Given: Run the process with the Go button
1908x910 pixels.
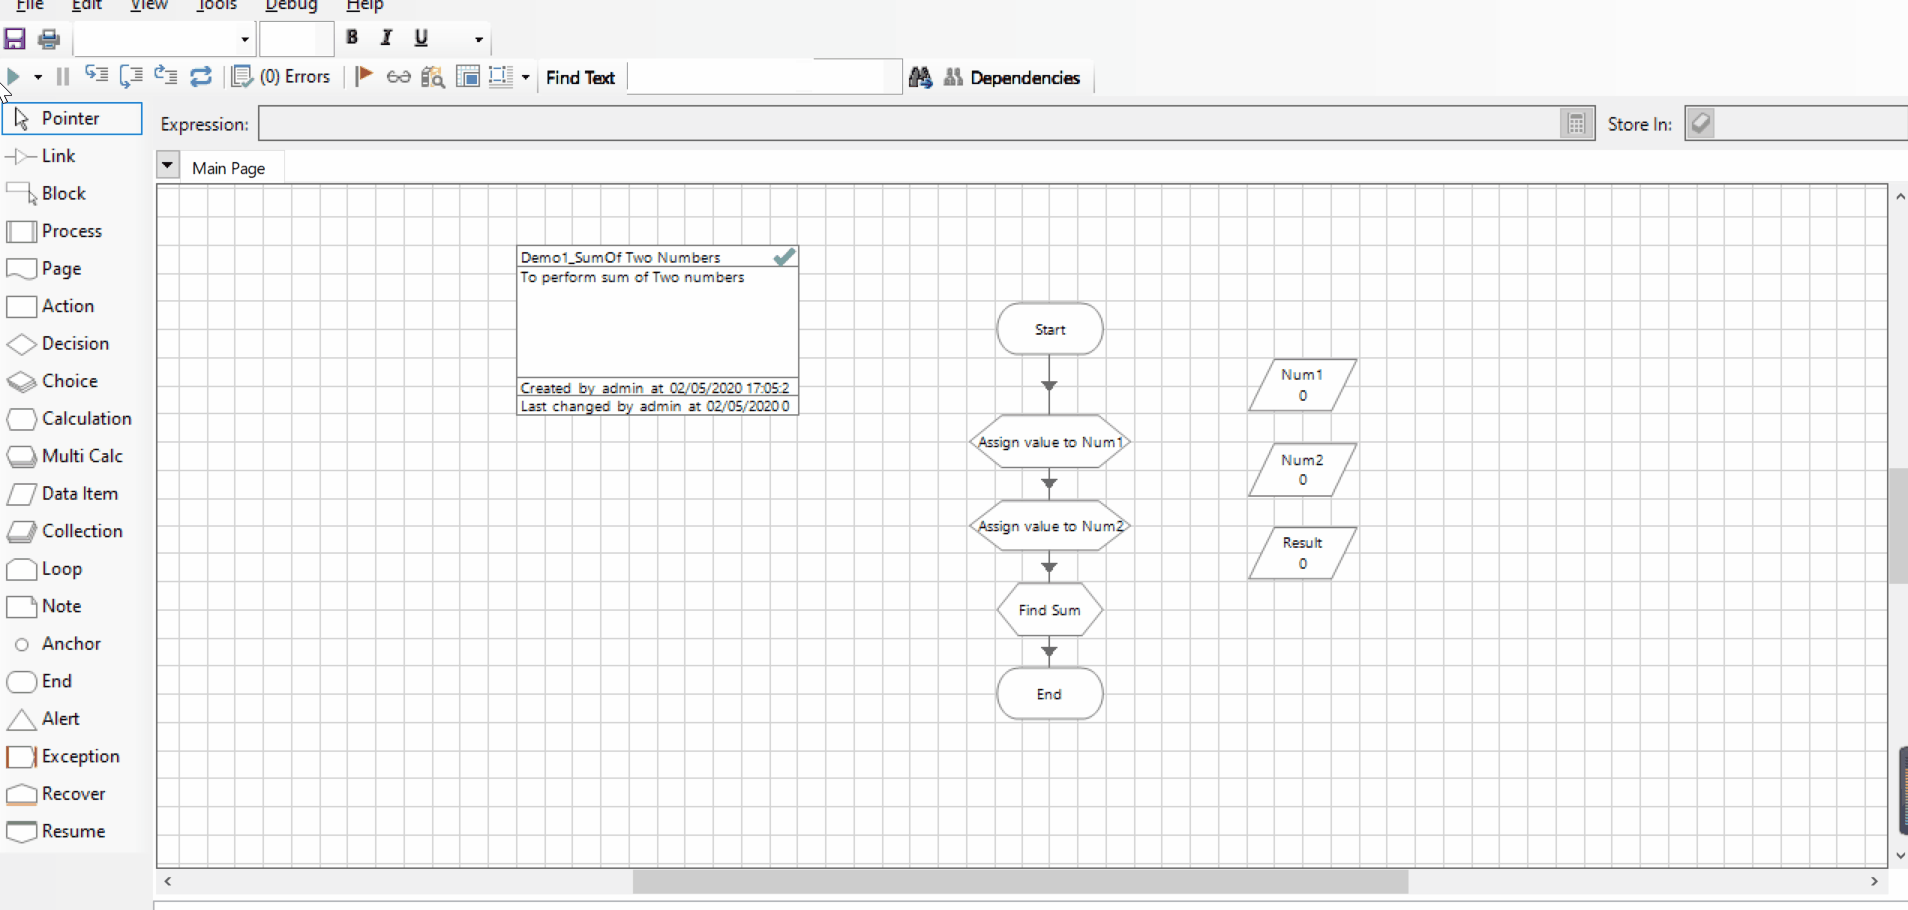Looking at the screenshot, I should pos(13,76).
